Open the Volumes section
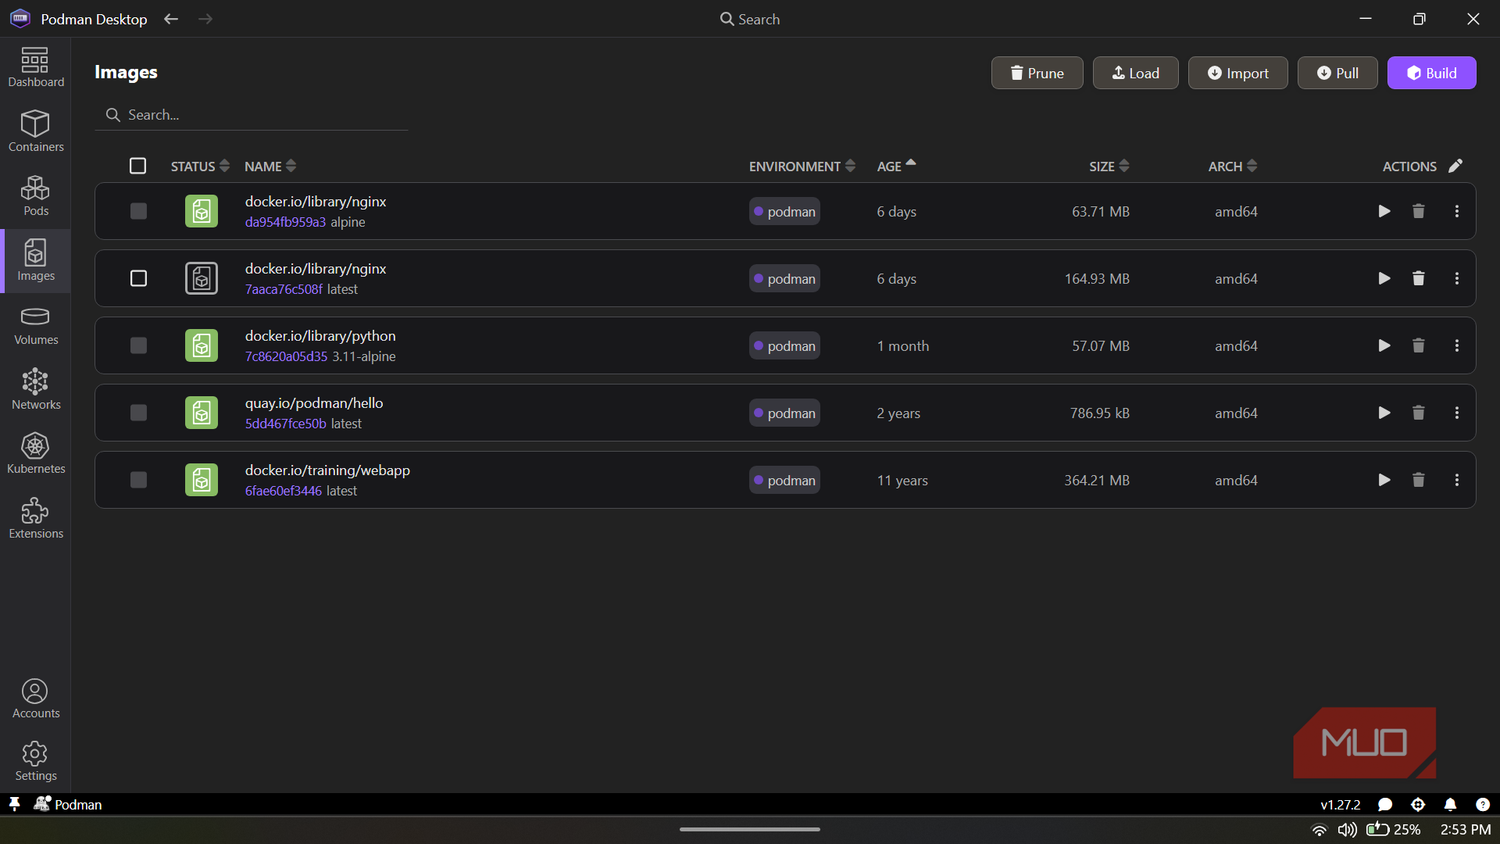This screenshot has height=844, width=1500. pyautogui.click(x=35, y=325)
